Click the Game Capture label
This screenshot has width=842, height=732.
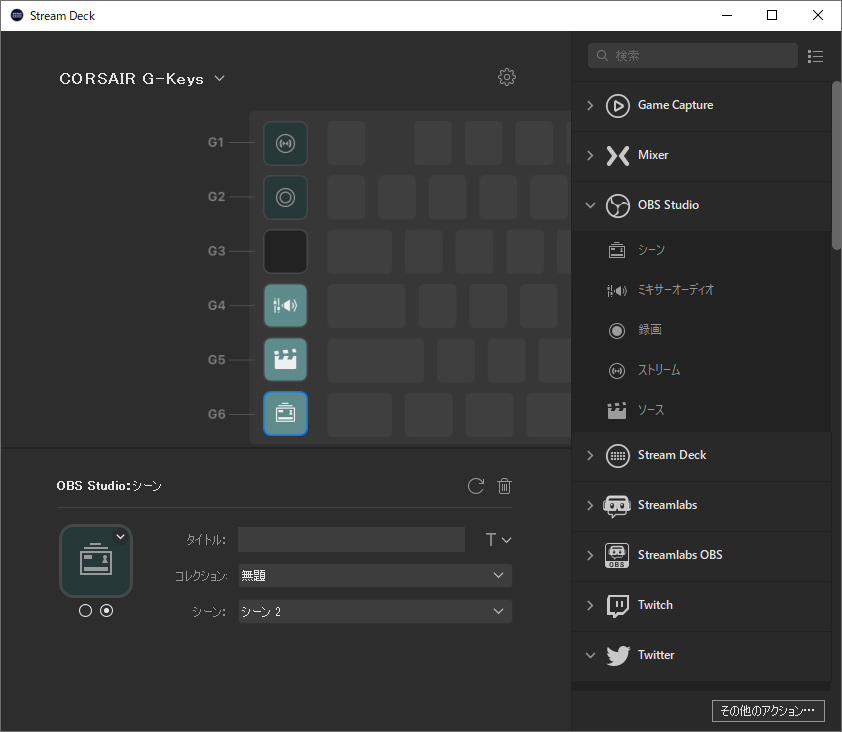click(x=676, y=105)
